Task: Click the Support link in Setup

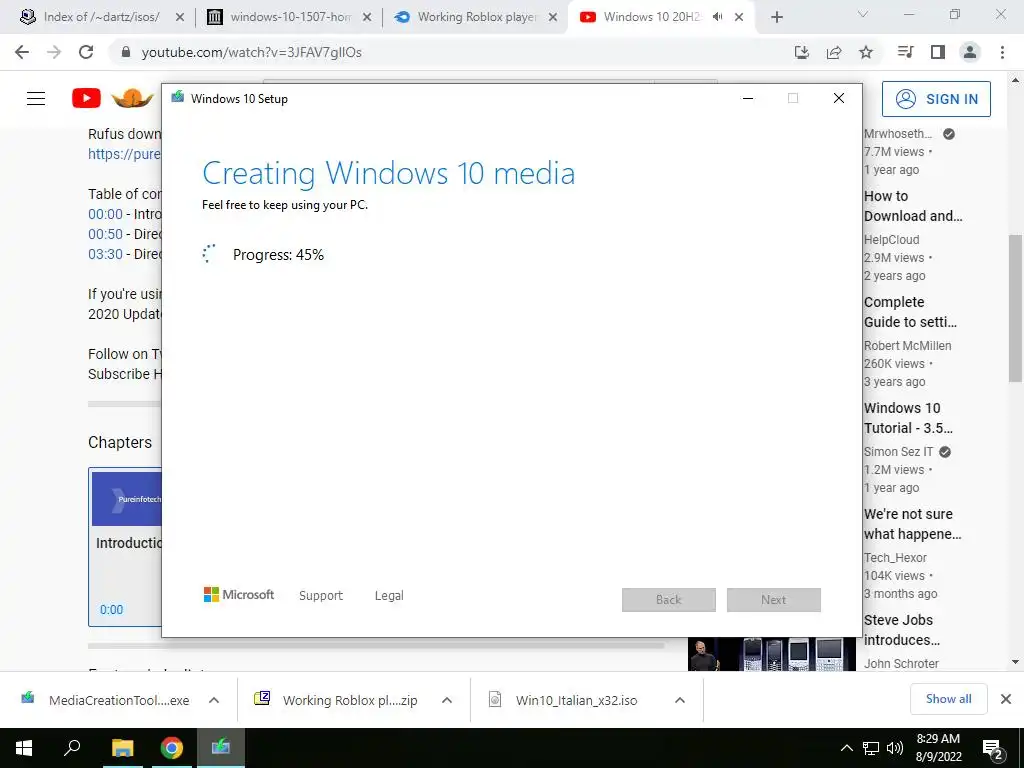Action: (x=321, y=596)
